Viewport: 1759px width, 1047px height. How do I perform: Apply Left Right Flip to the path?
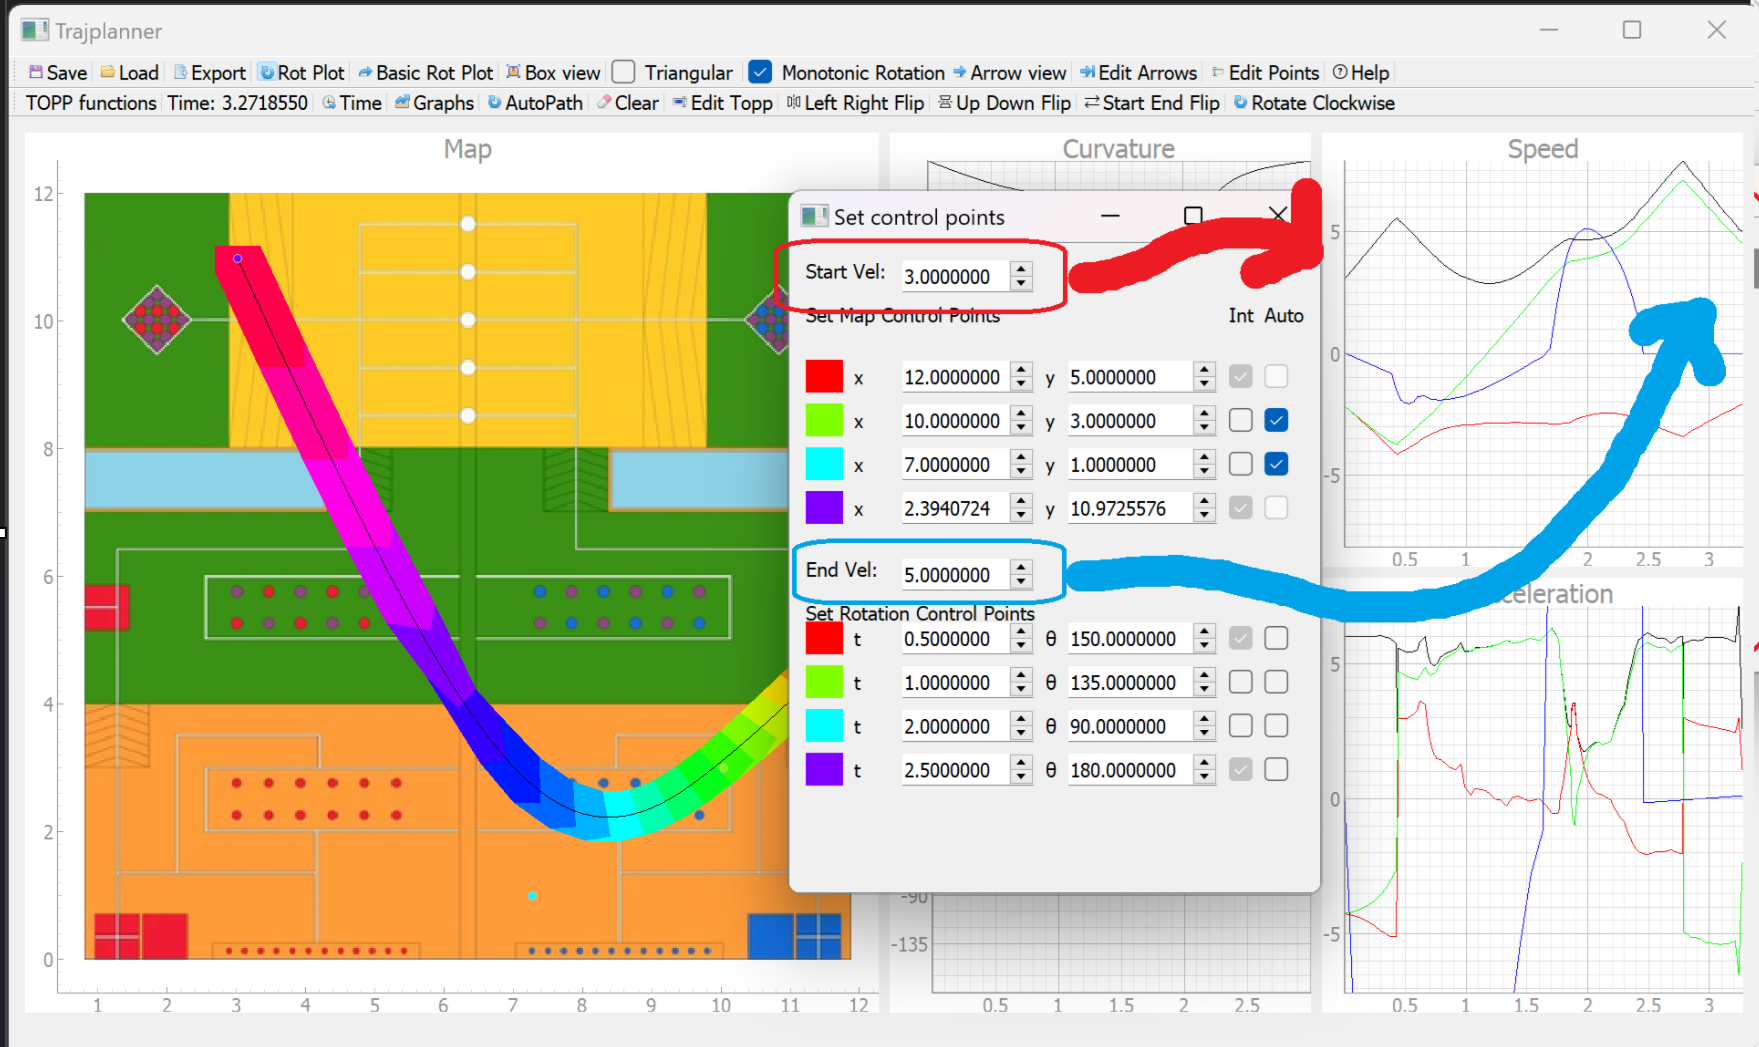tap(857, 103)
